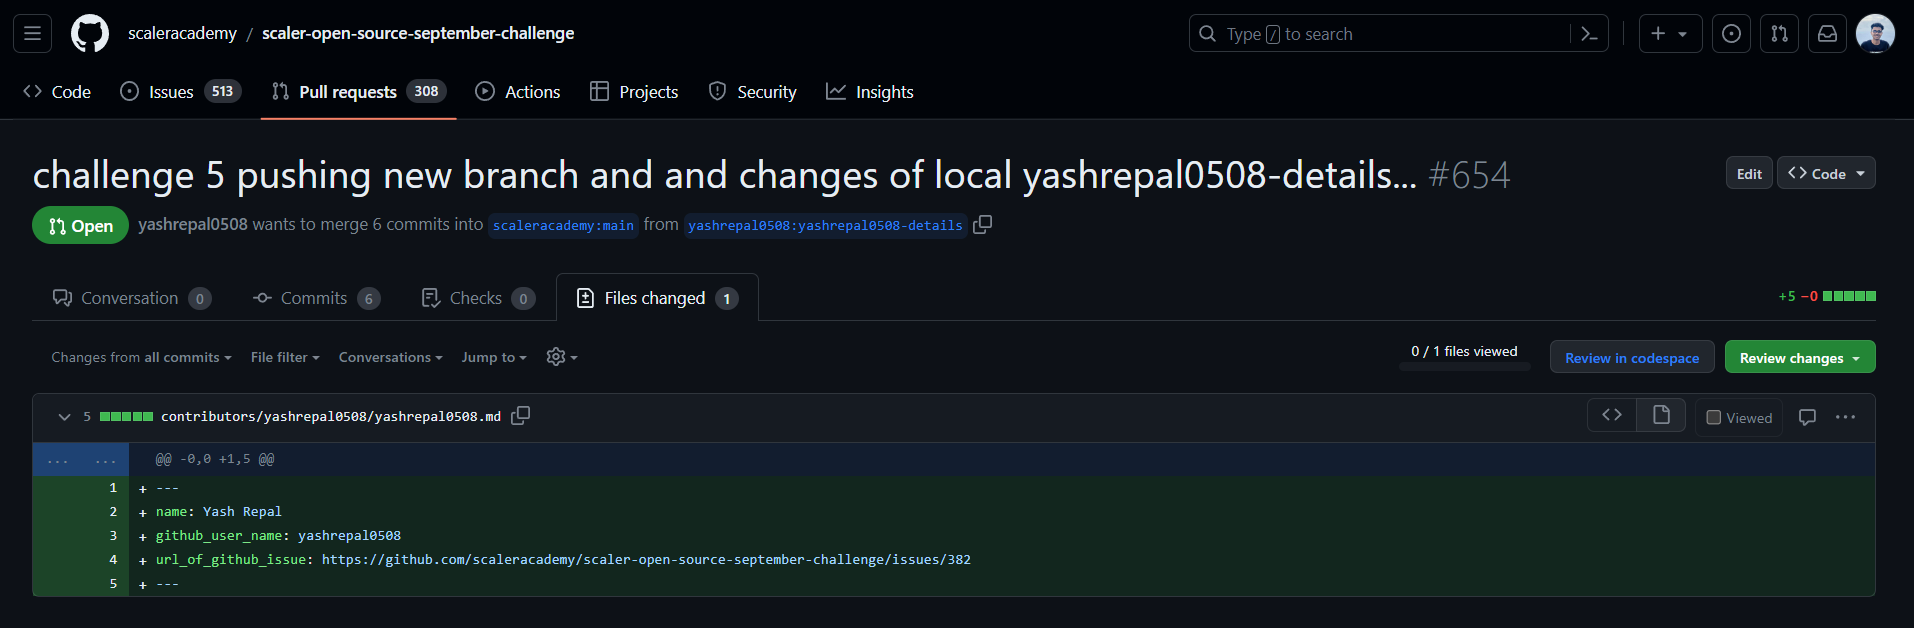The width and height of the screenshot is (1914, 628).
Task: Toggle source diff with the <> icon
Action: point(1611,414)
